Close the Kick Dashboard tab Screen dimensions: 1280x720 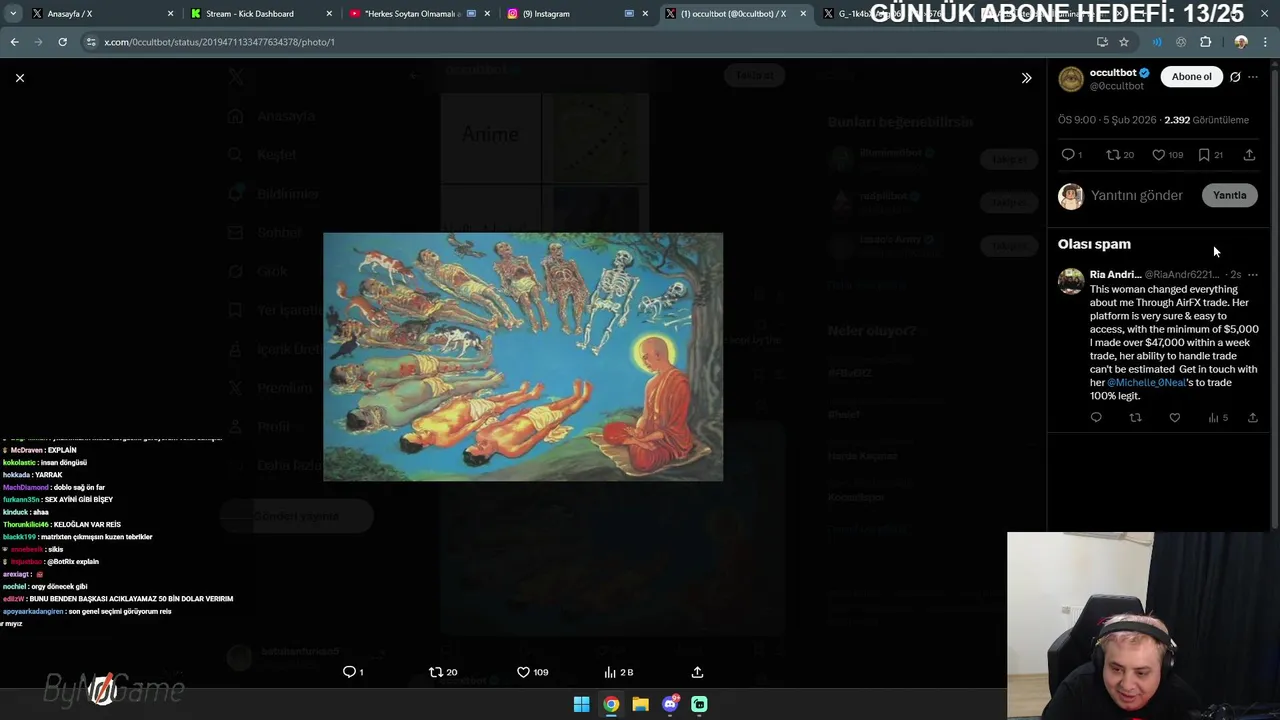[329, 14]
